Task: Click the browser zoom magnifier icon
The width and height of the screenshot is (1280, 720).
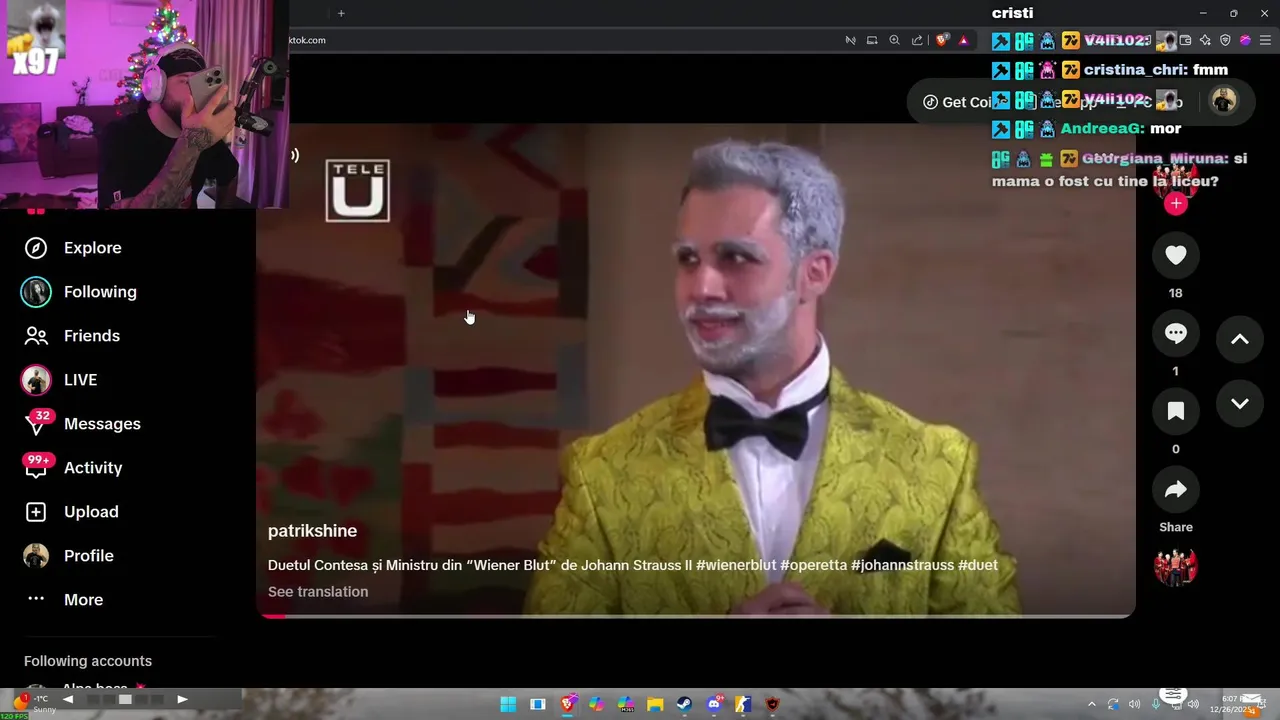Action: 894,40
